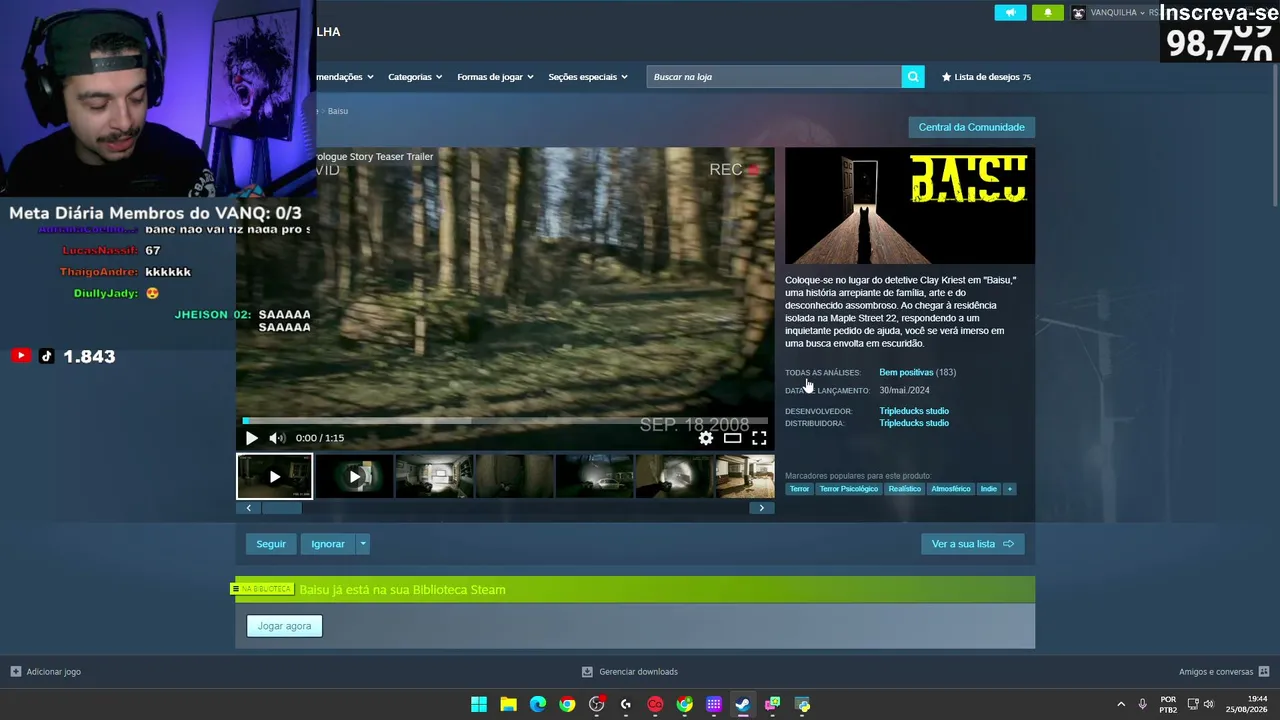Open the developer Tripleducks studio link
This screenshot has width=1280, height=720.
[x=914, y=411]
